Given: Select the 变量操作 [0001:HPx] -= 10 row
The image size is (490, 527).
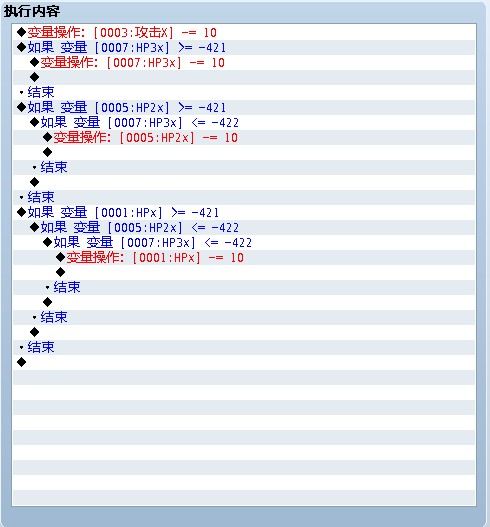Looking at the screenshot, I should tap(244, 257).
